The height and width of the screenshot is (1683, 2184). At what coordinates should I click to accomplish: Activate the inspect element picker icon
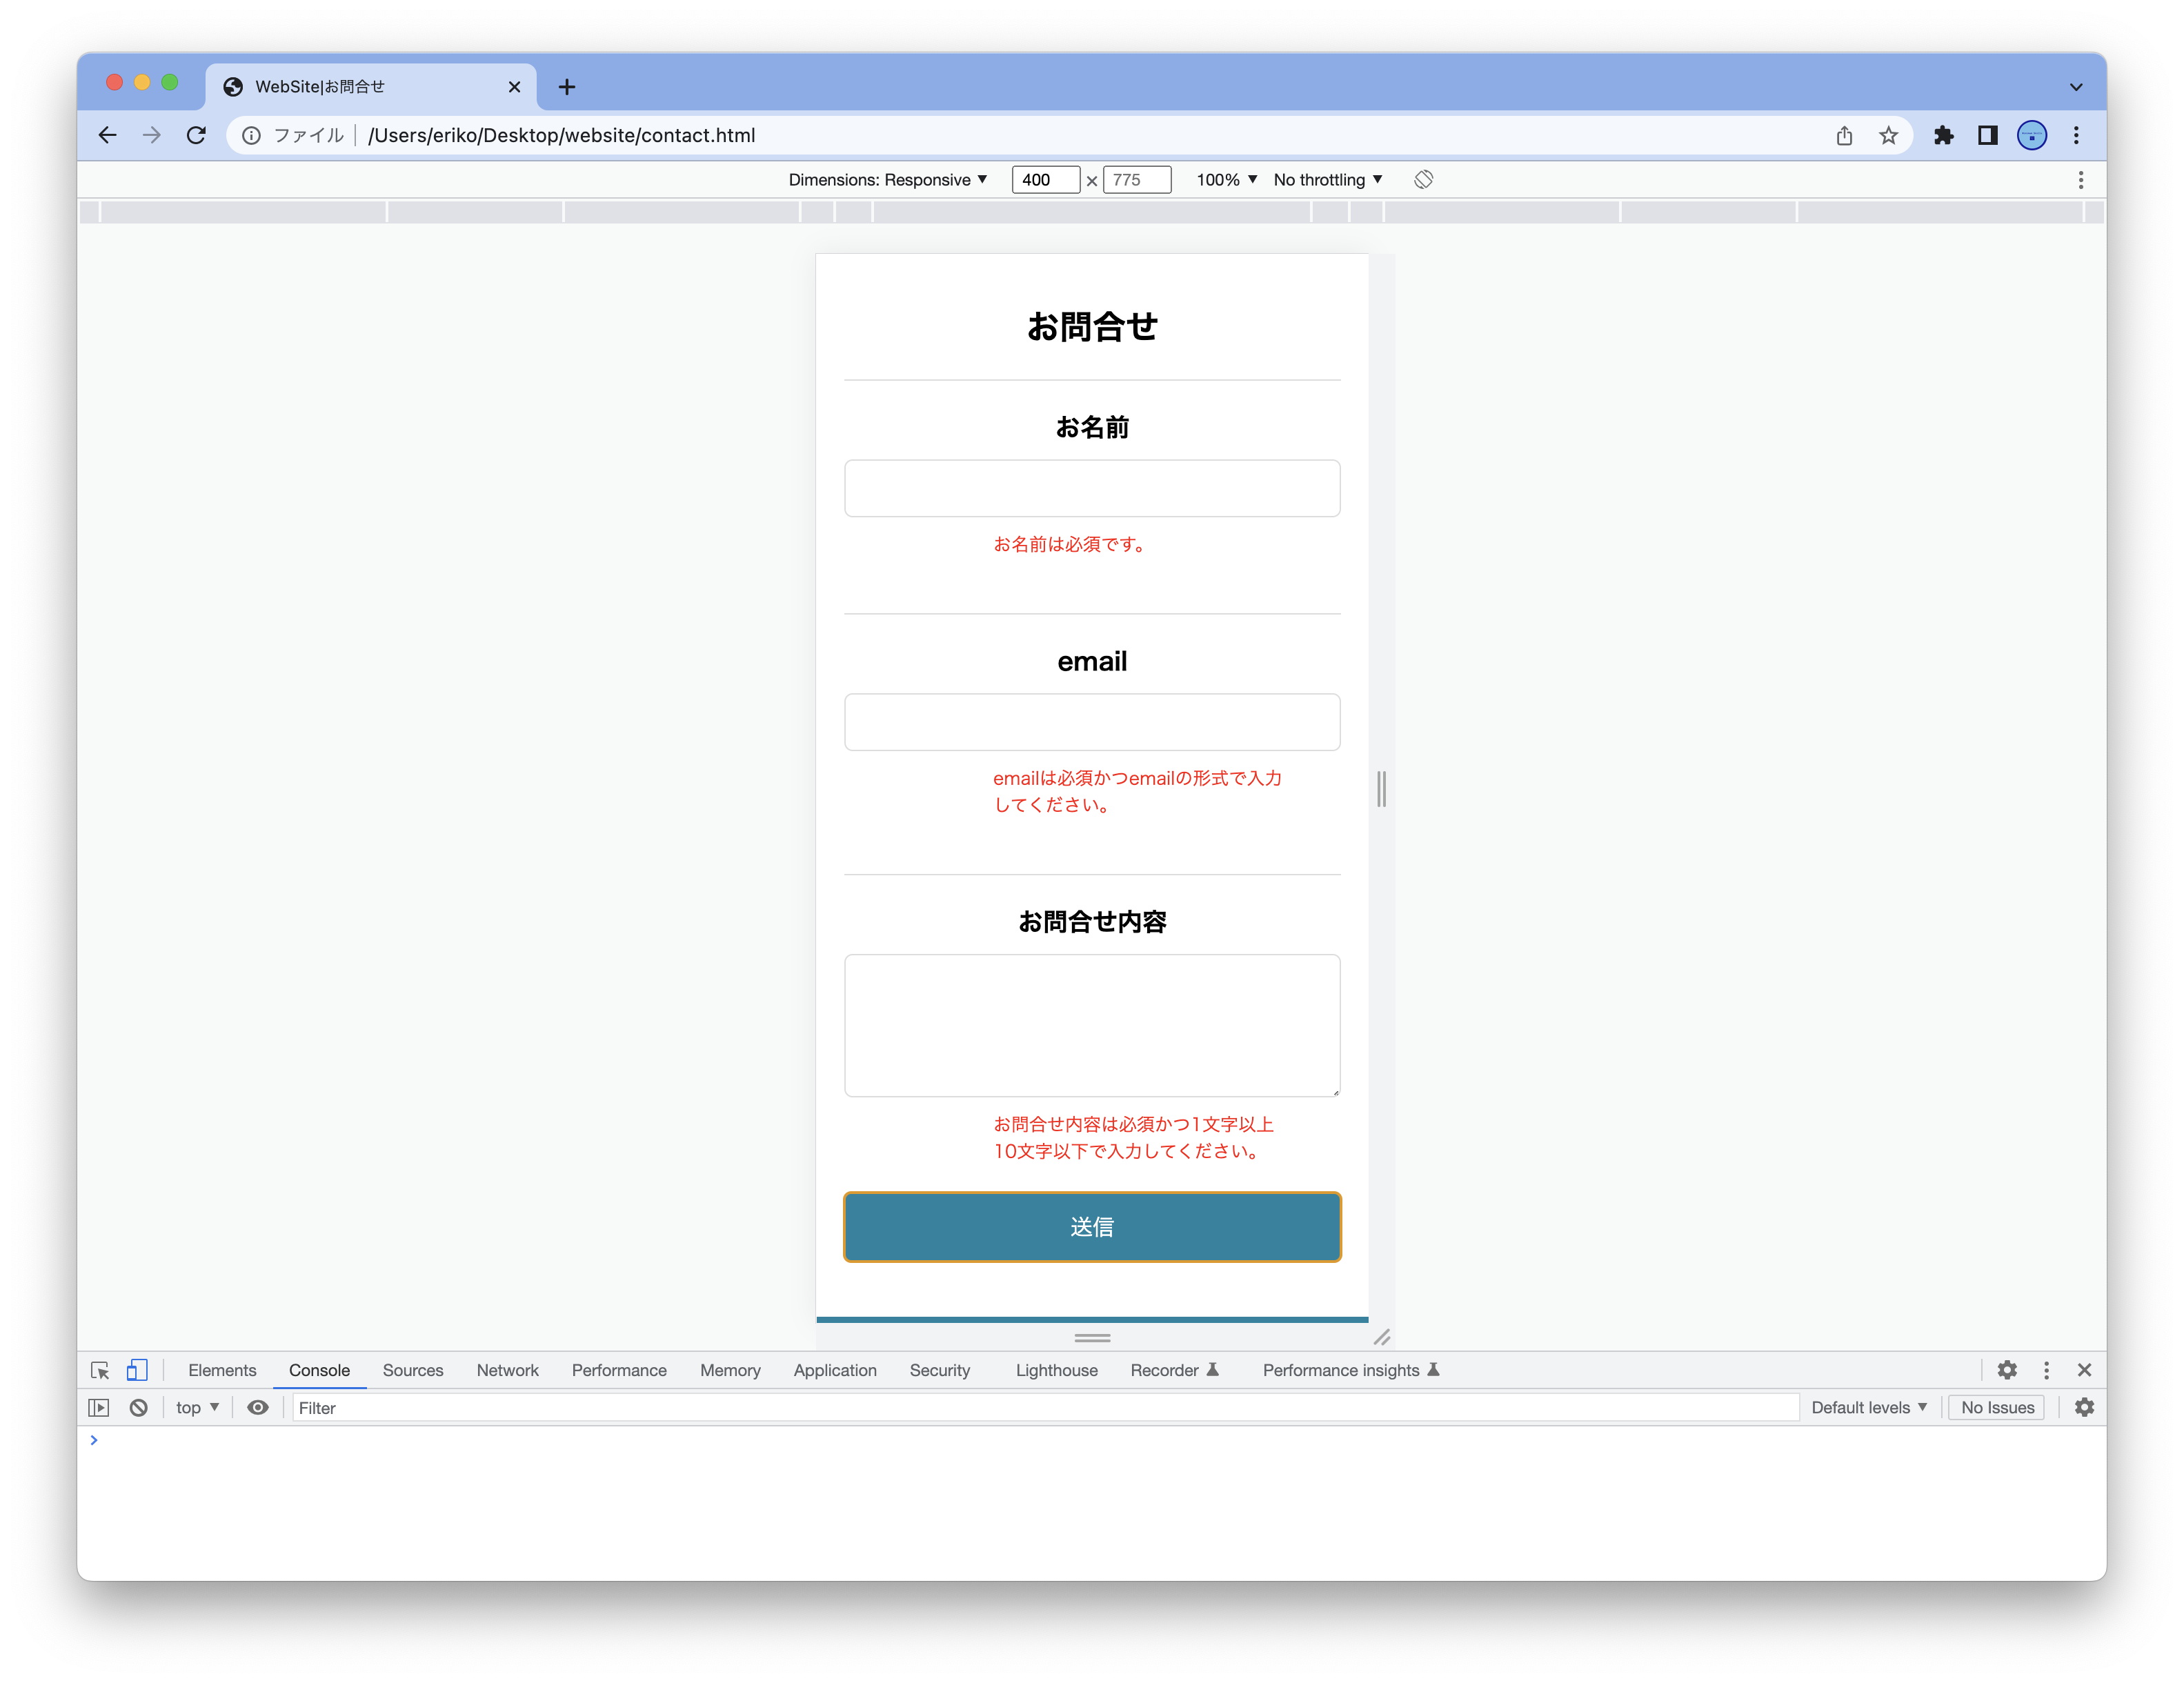[100, 1370]
